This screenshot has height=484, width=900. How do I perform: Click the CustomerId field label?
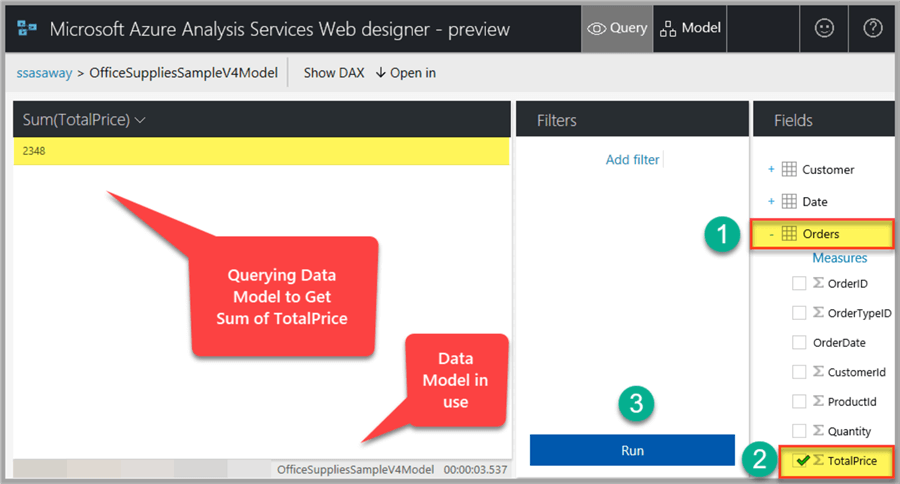pos(857,372)
